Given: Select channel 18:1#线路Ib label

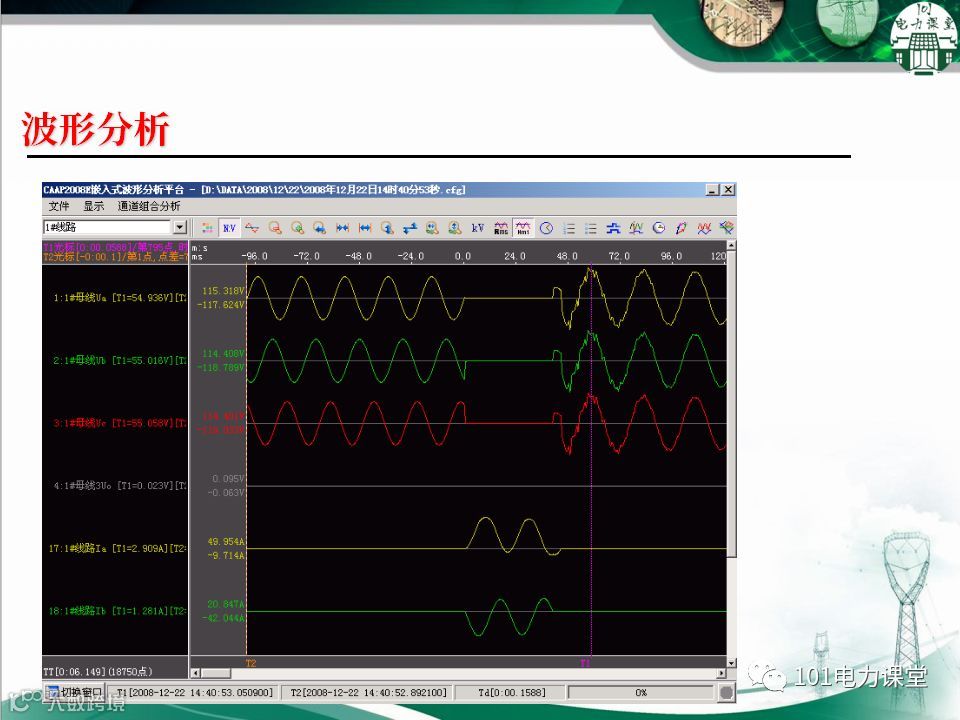Looking at the screenshot, I should pos(118,611).
